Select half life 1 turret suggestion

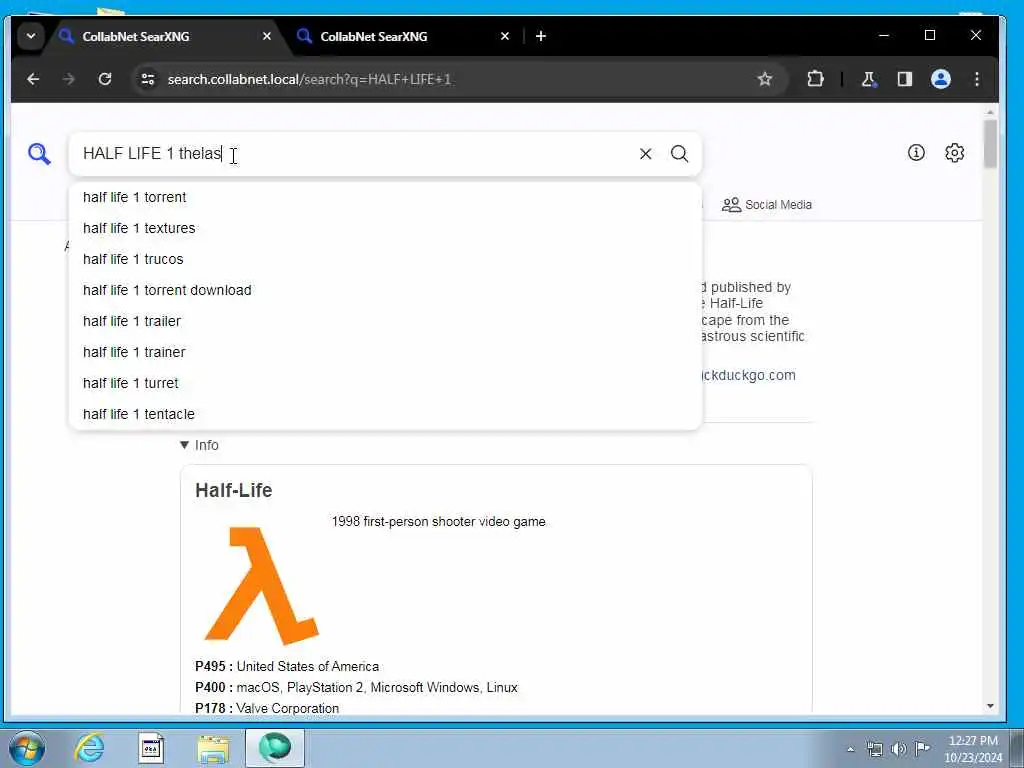click(x=385, y=383)
